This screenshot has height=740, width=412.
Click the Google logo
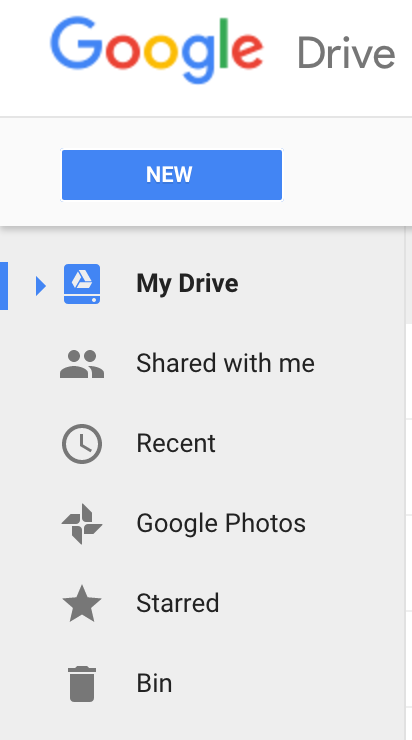(157, 50)
